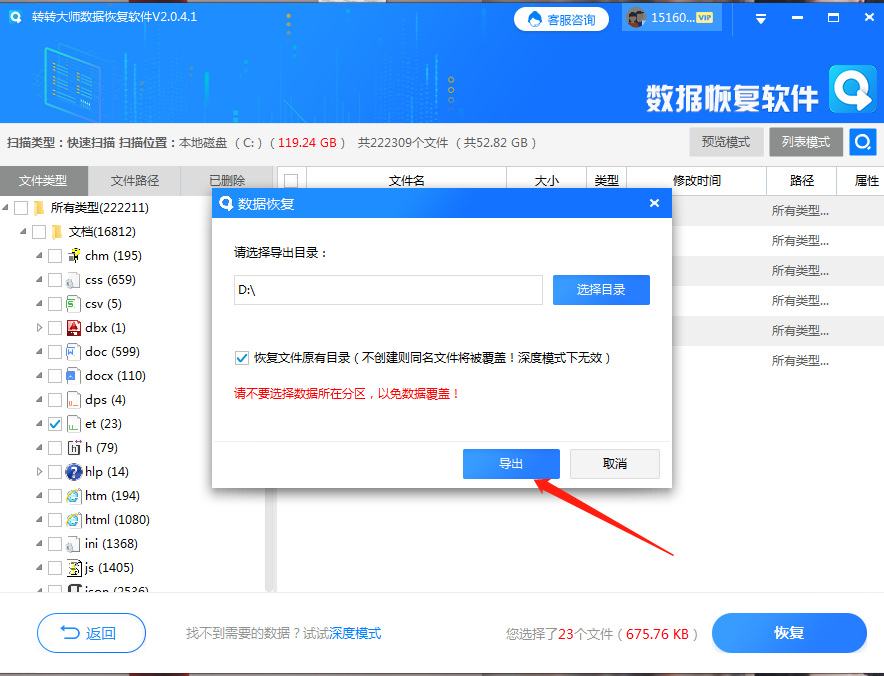884x676 pixels.
Task: Uncheck the et (23) file type
Action: pyautogui.click(x=55, y=423)
